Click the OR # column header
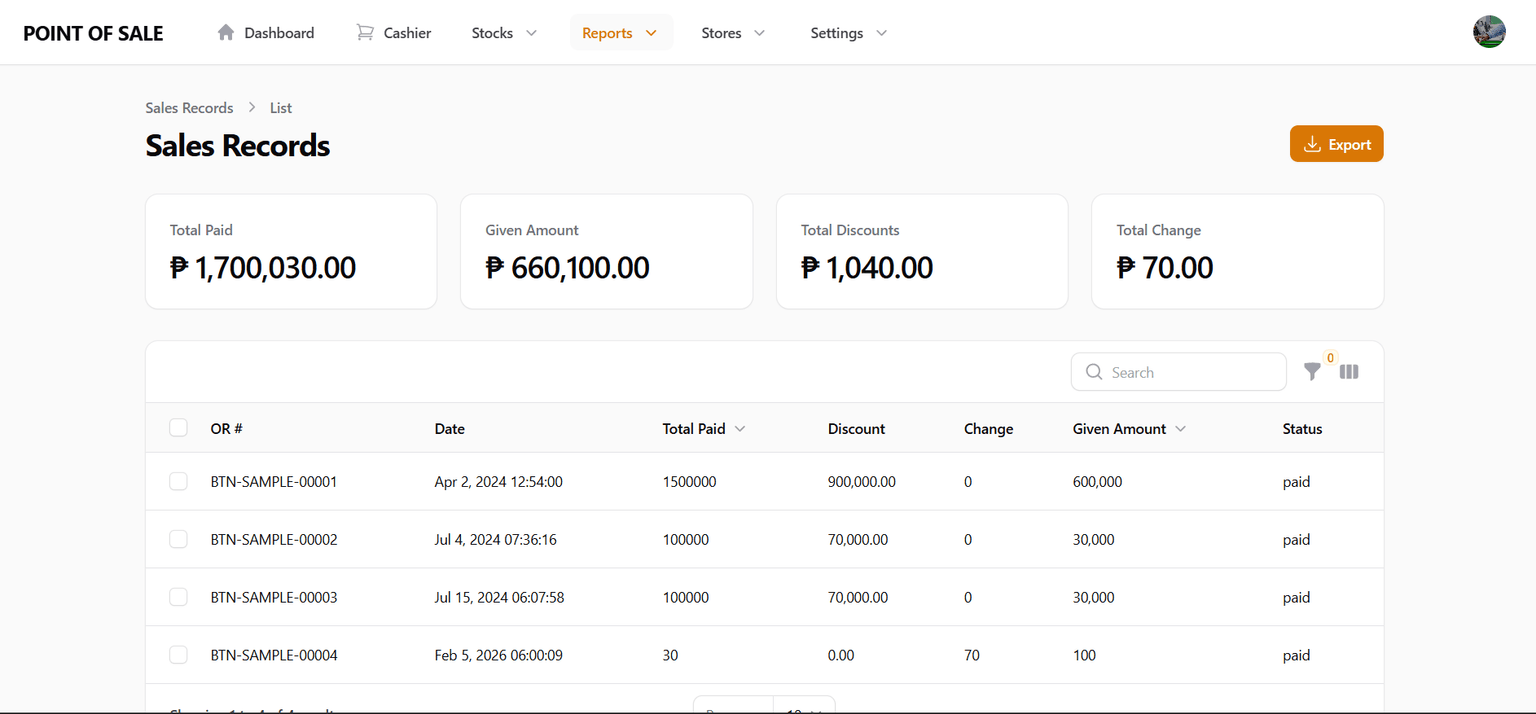Viewport: 1536px width, 714px height. [x=226, y=428]
